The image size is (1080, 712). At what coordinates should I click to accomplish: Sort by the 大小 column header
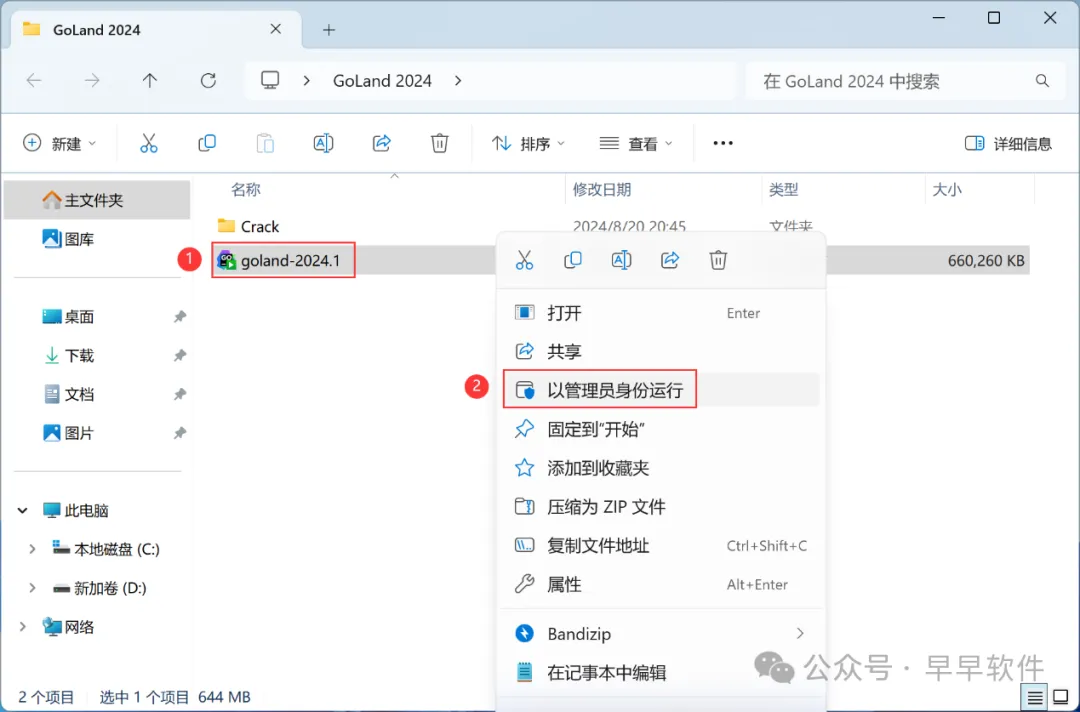point(946,189)
